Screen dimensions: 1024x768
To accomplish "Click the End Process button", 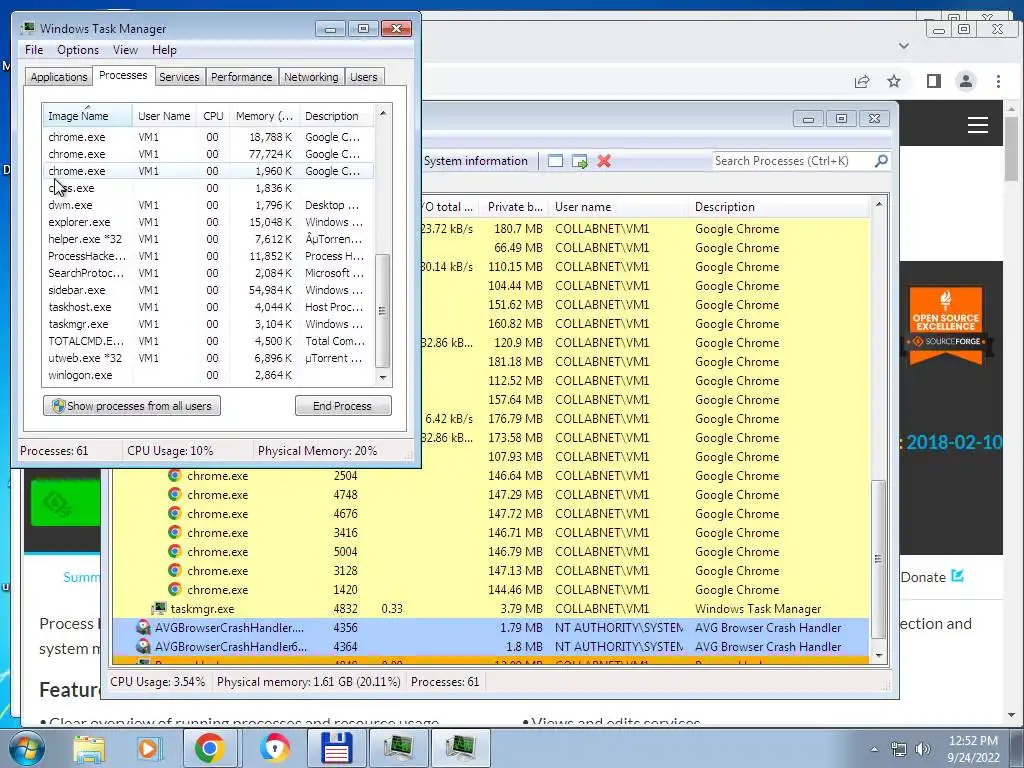I will 343,406.
